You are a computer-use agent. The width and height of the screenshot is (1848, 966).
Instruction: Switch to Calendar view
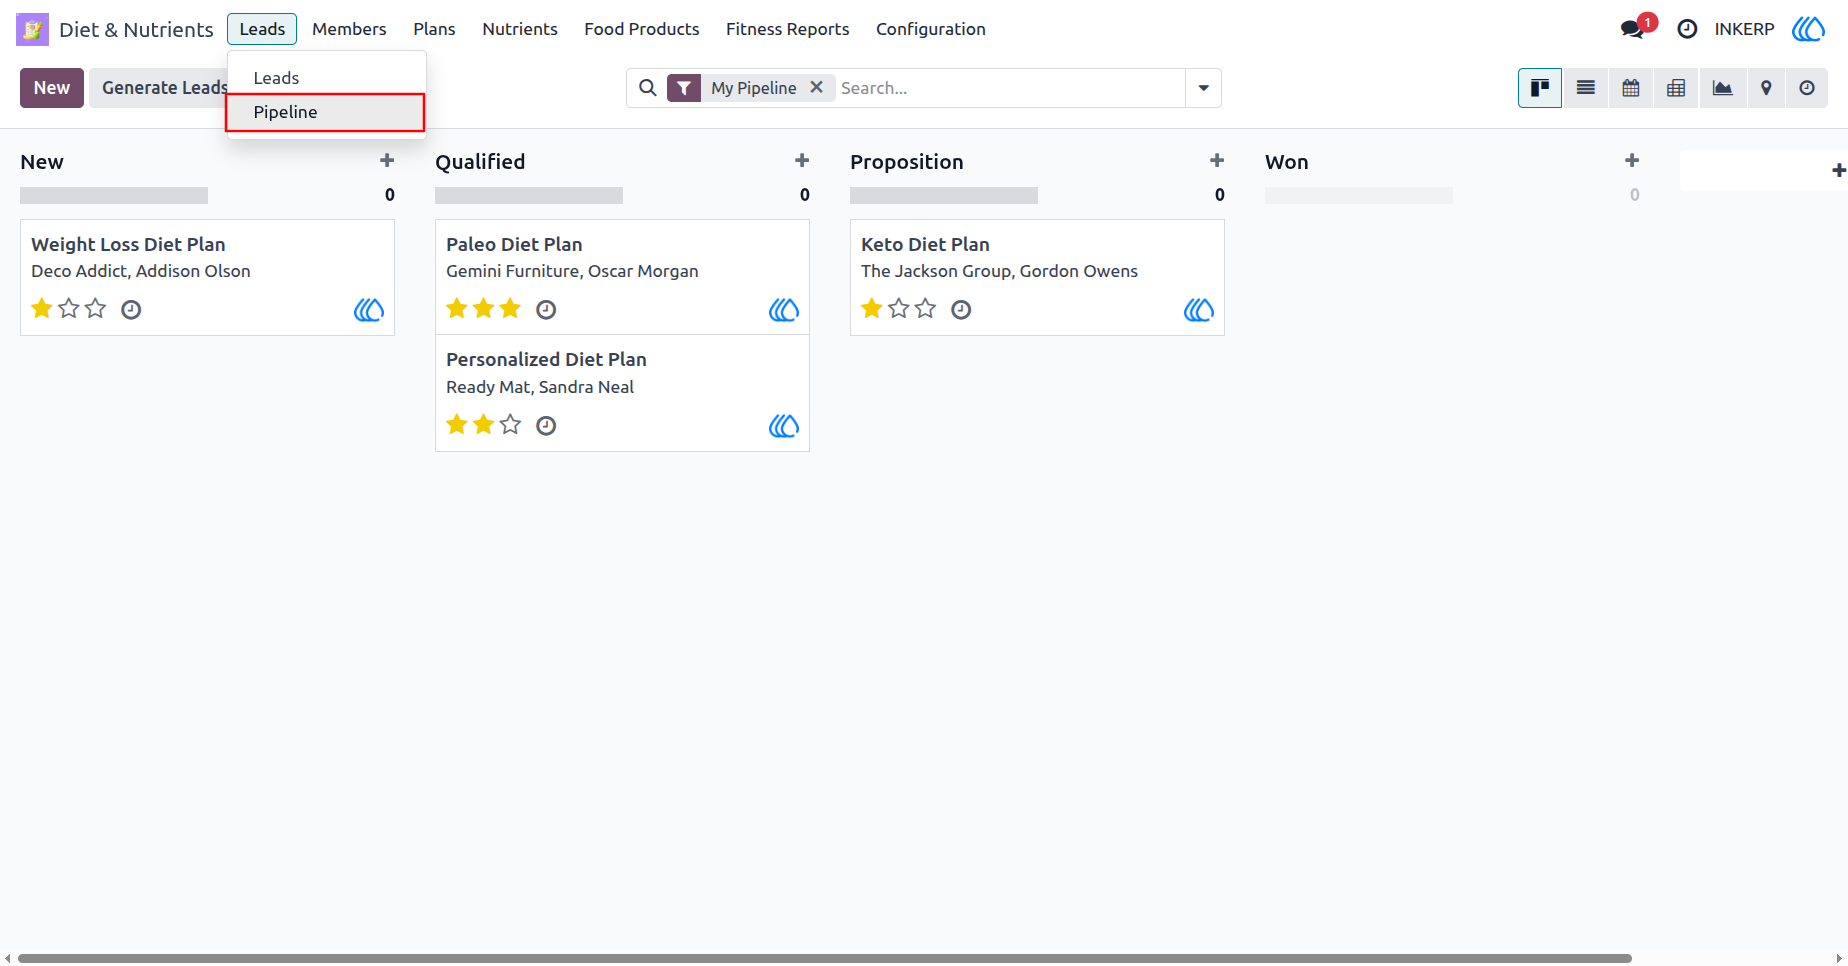tap(1631, 88)
